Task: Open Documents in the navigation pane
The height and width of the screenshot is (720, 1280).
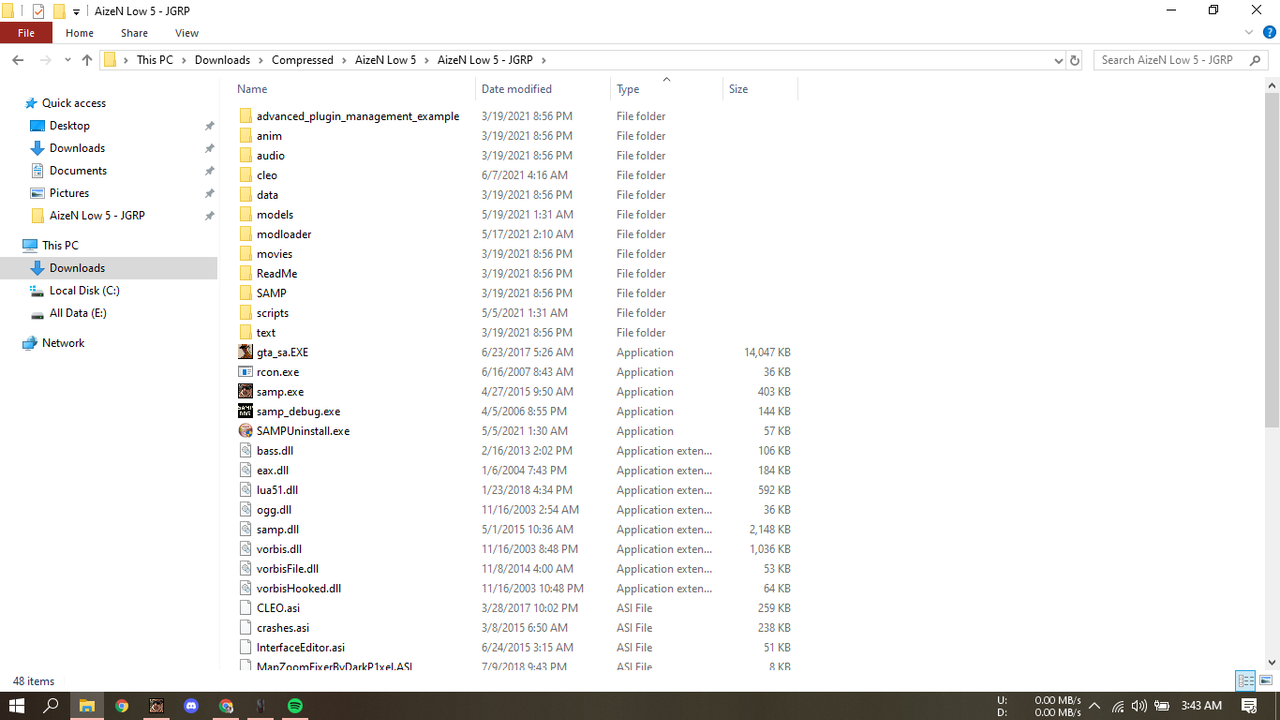Action: tap(78, 171)
